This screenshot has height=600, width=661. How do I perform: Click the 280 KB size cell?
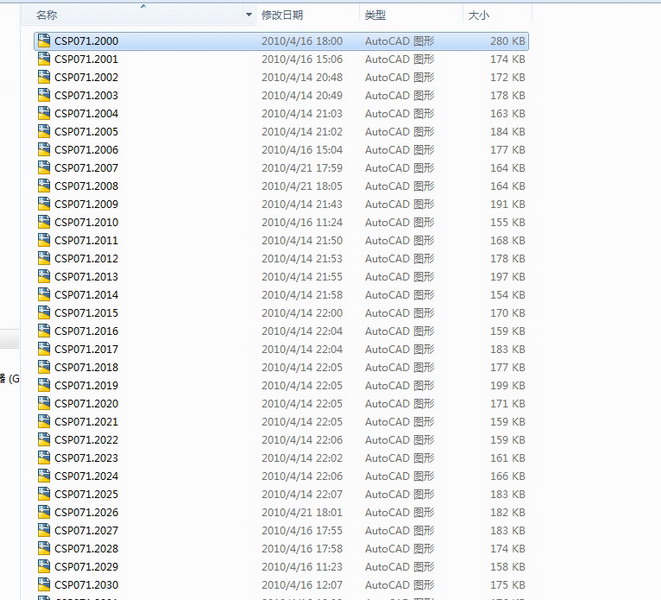508,41
